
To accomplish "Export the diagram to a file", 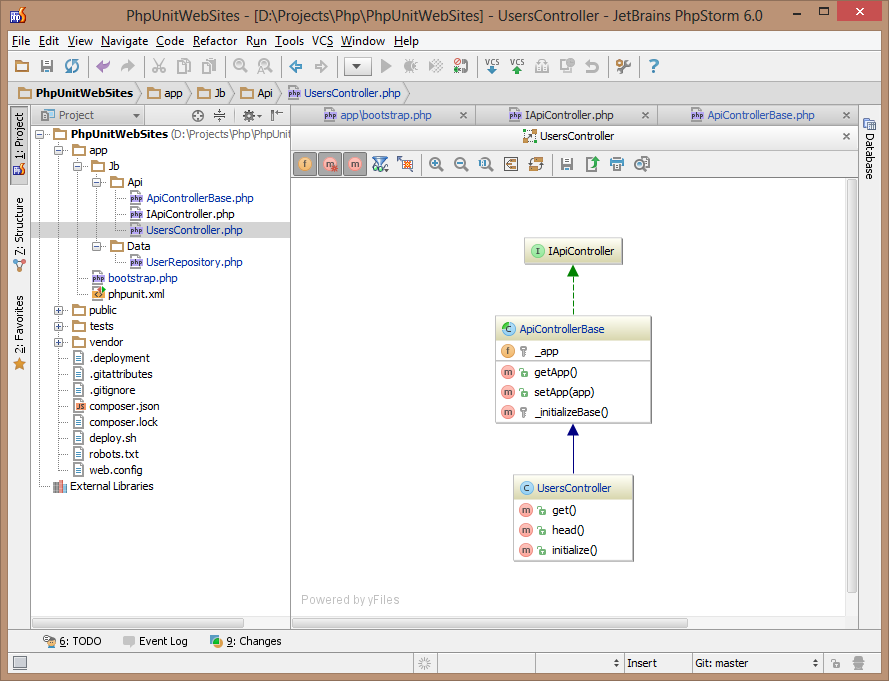I will 592,164.
